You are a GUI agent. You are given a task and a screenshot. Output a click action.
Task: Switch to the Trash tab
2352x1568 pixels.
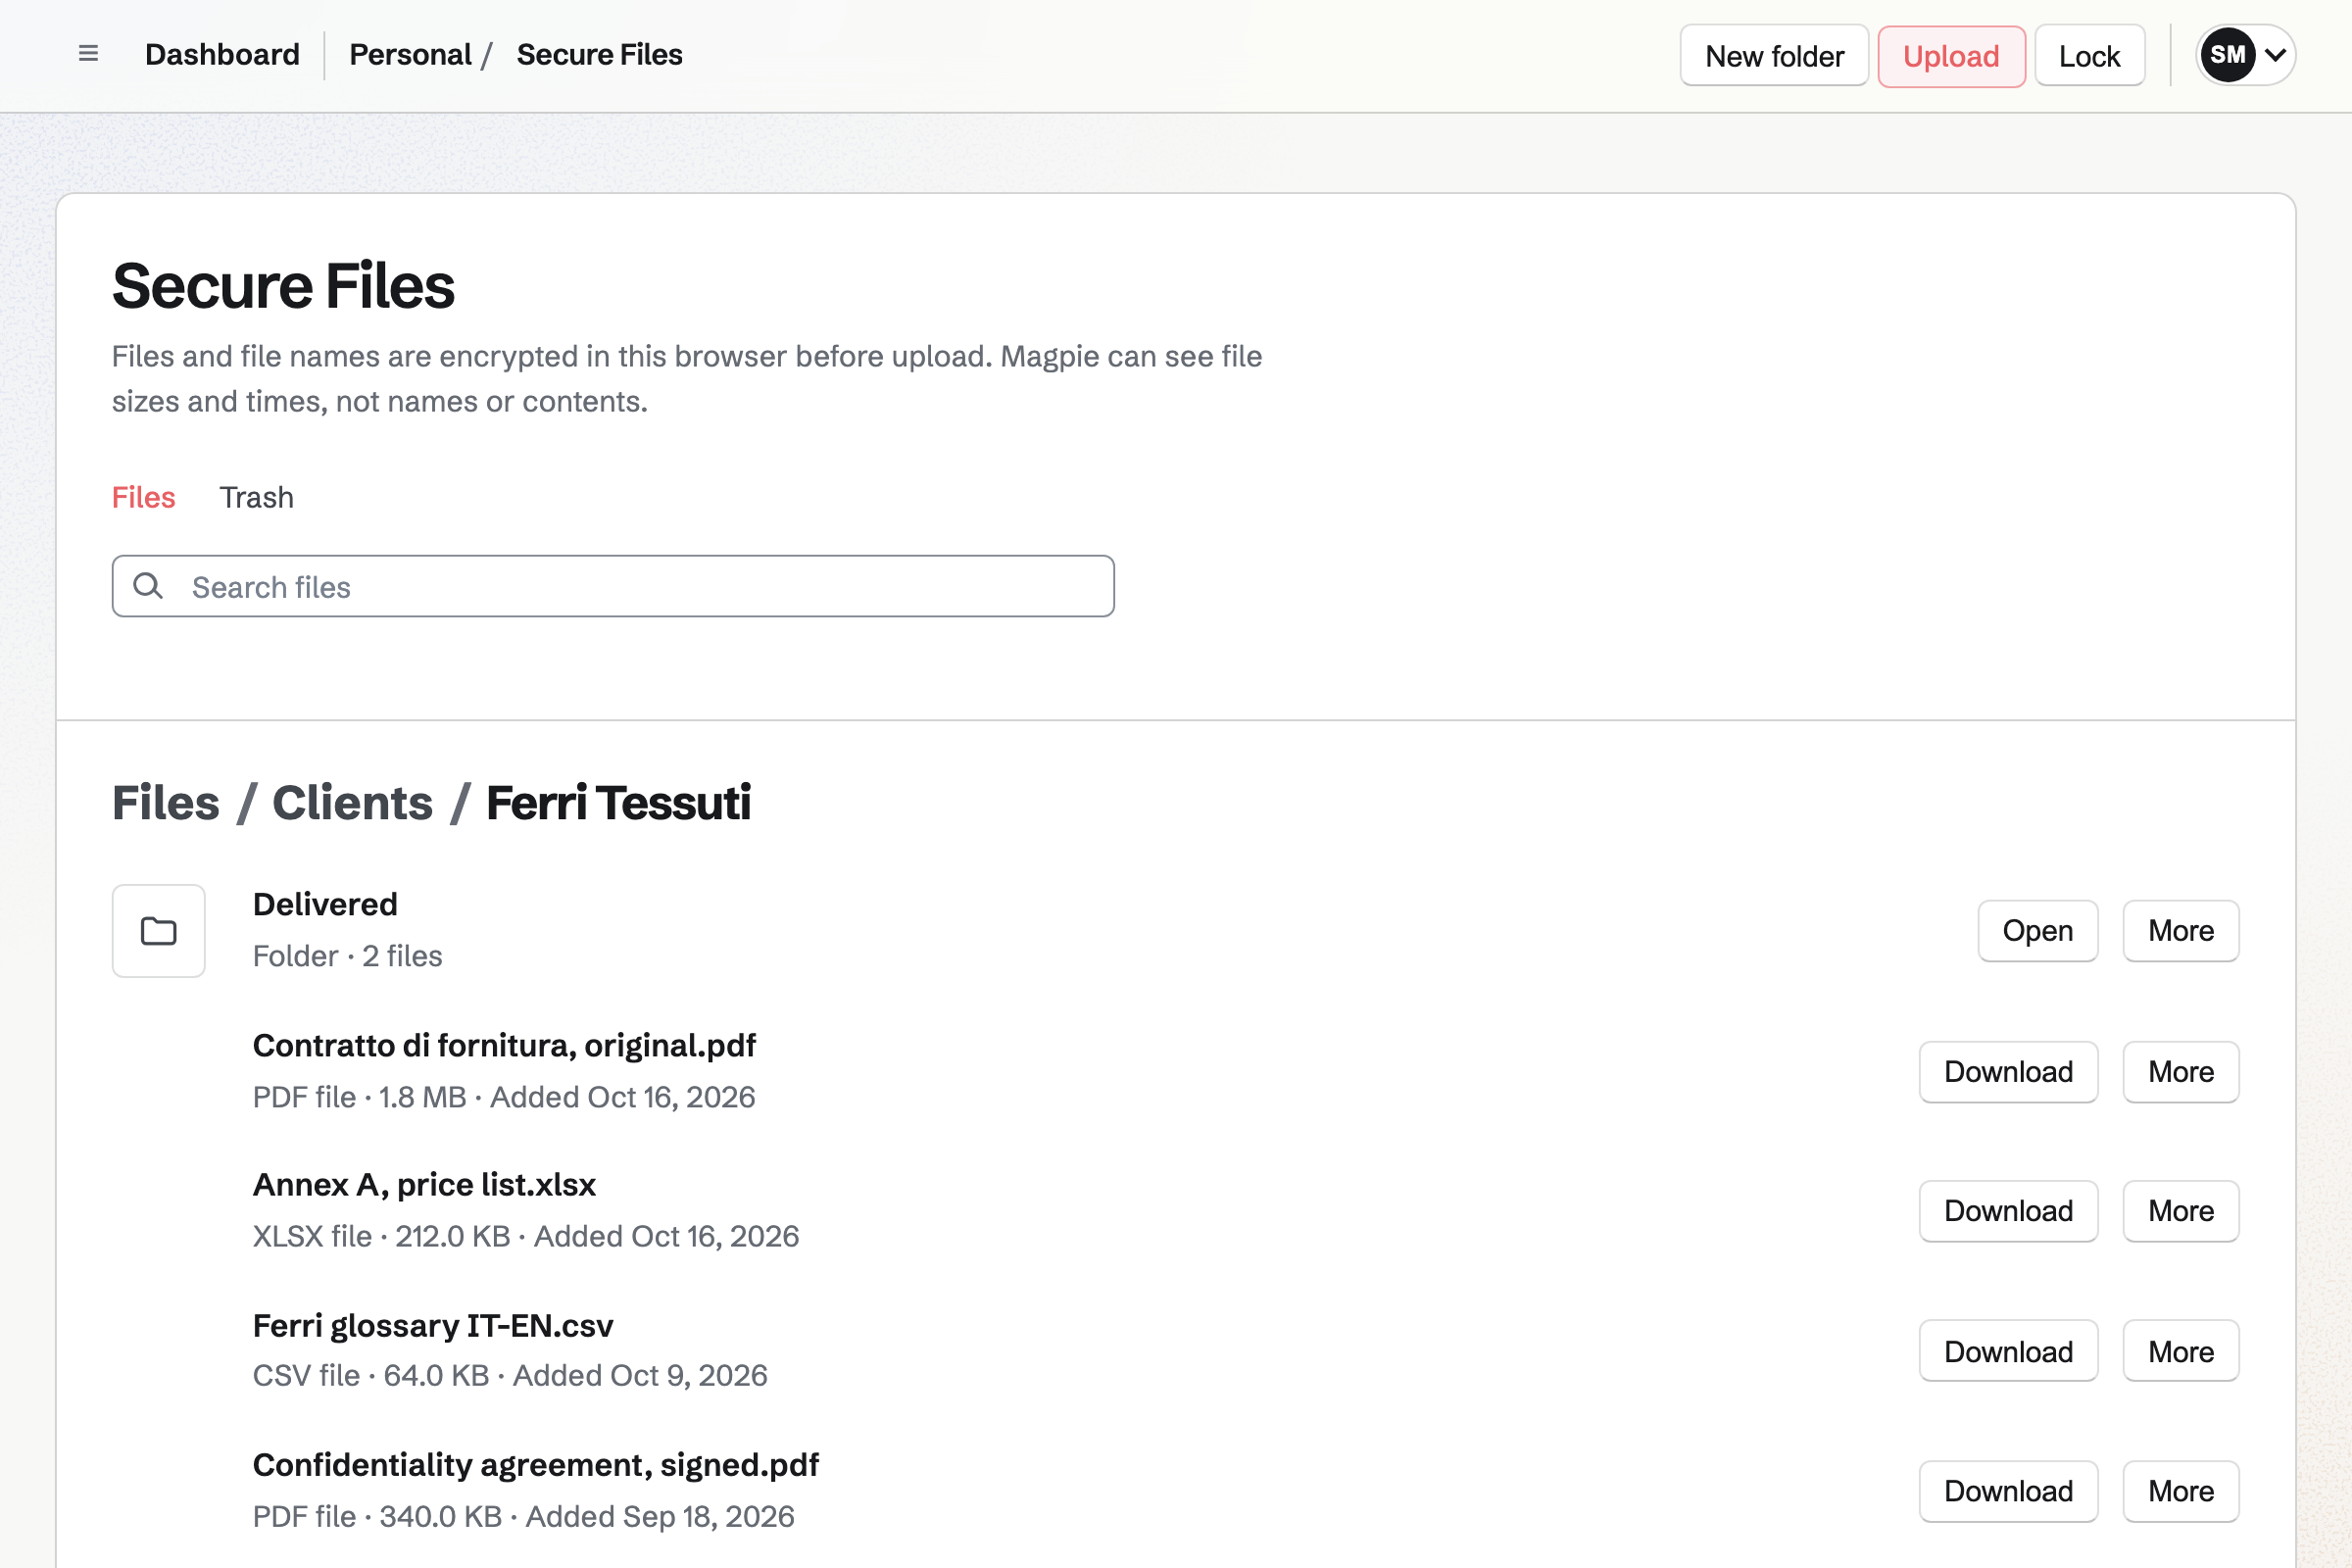click(256, 497)
